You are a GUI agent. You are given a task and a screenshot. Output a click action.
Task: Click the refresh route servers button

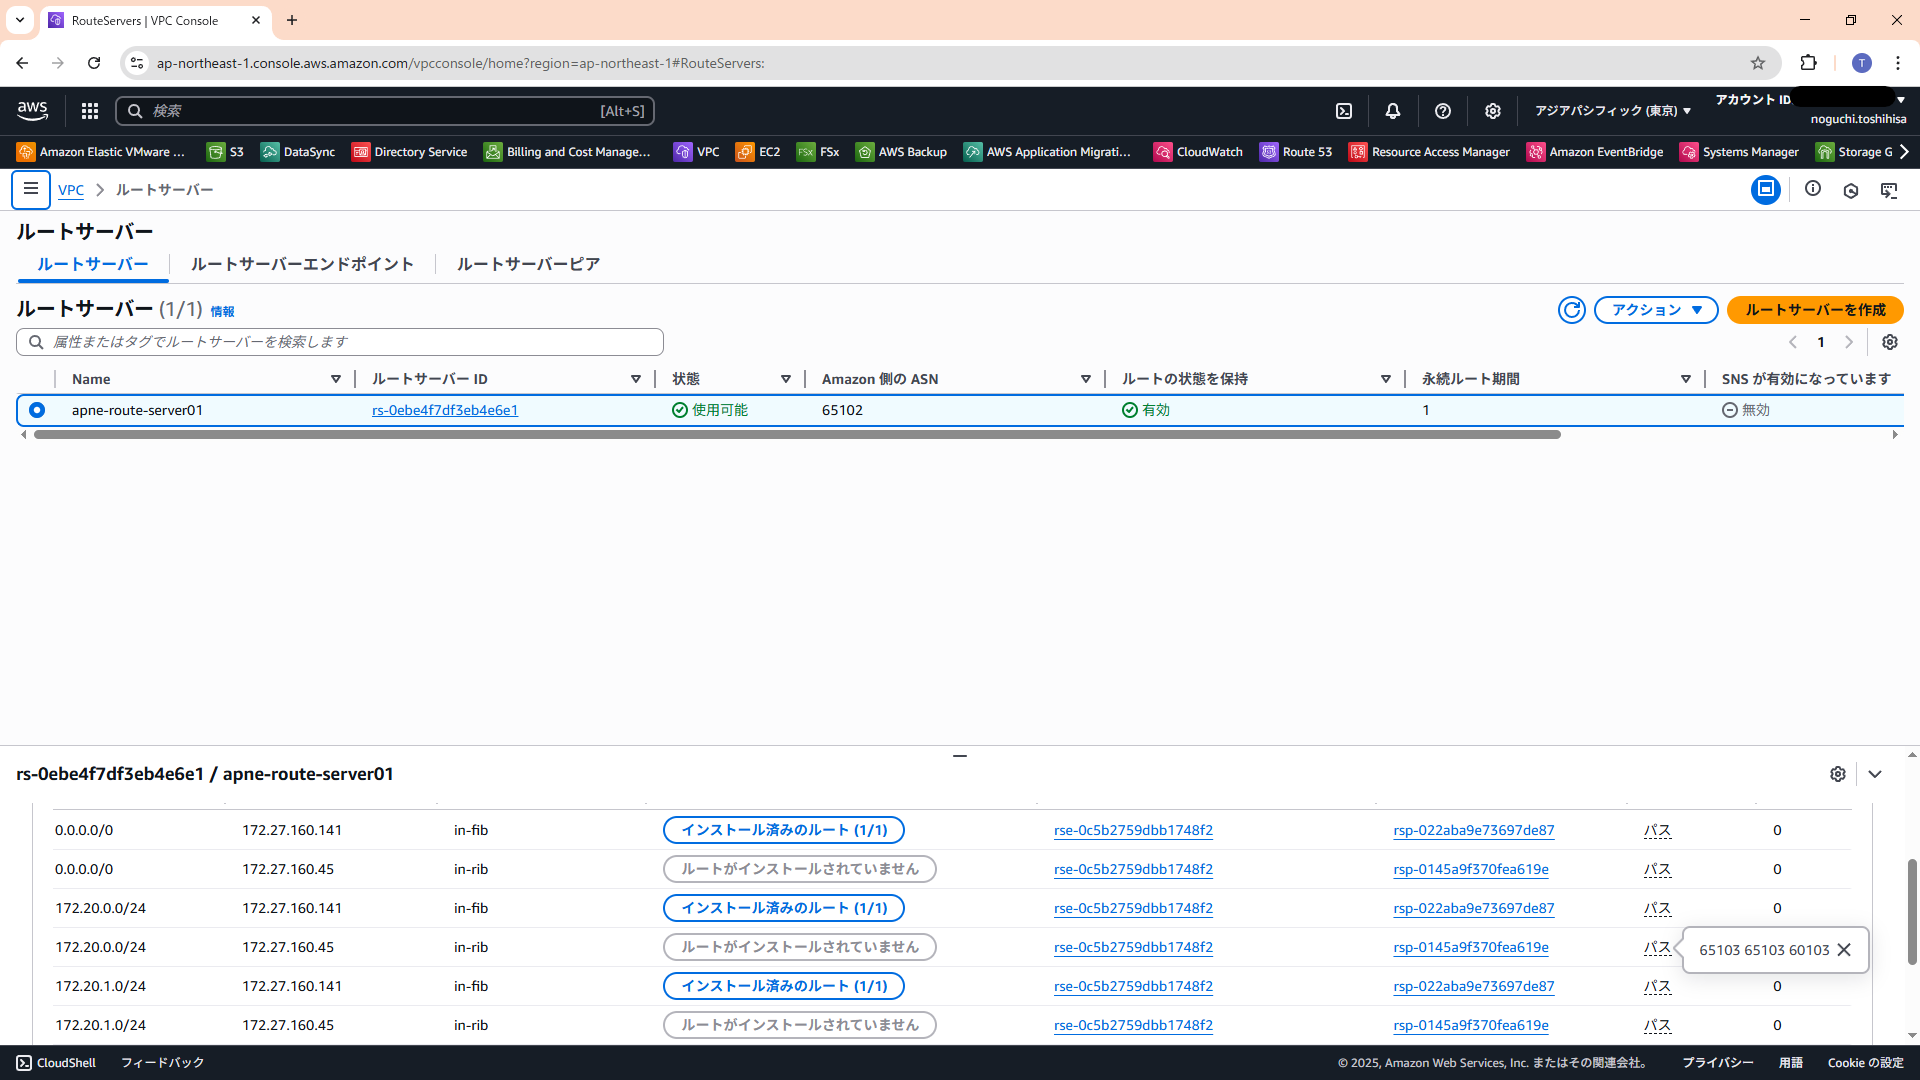[1571, 310]
